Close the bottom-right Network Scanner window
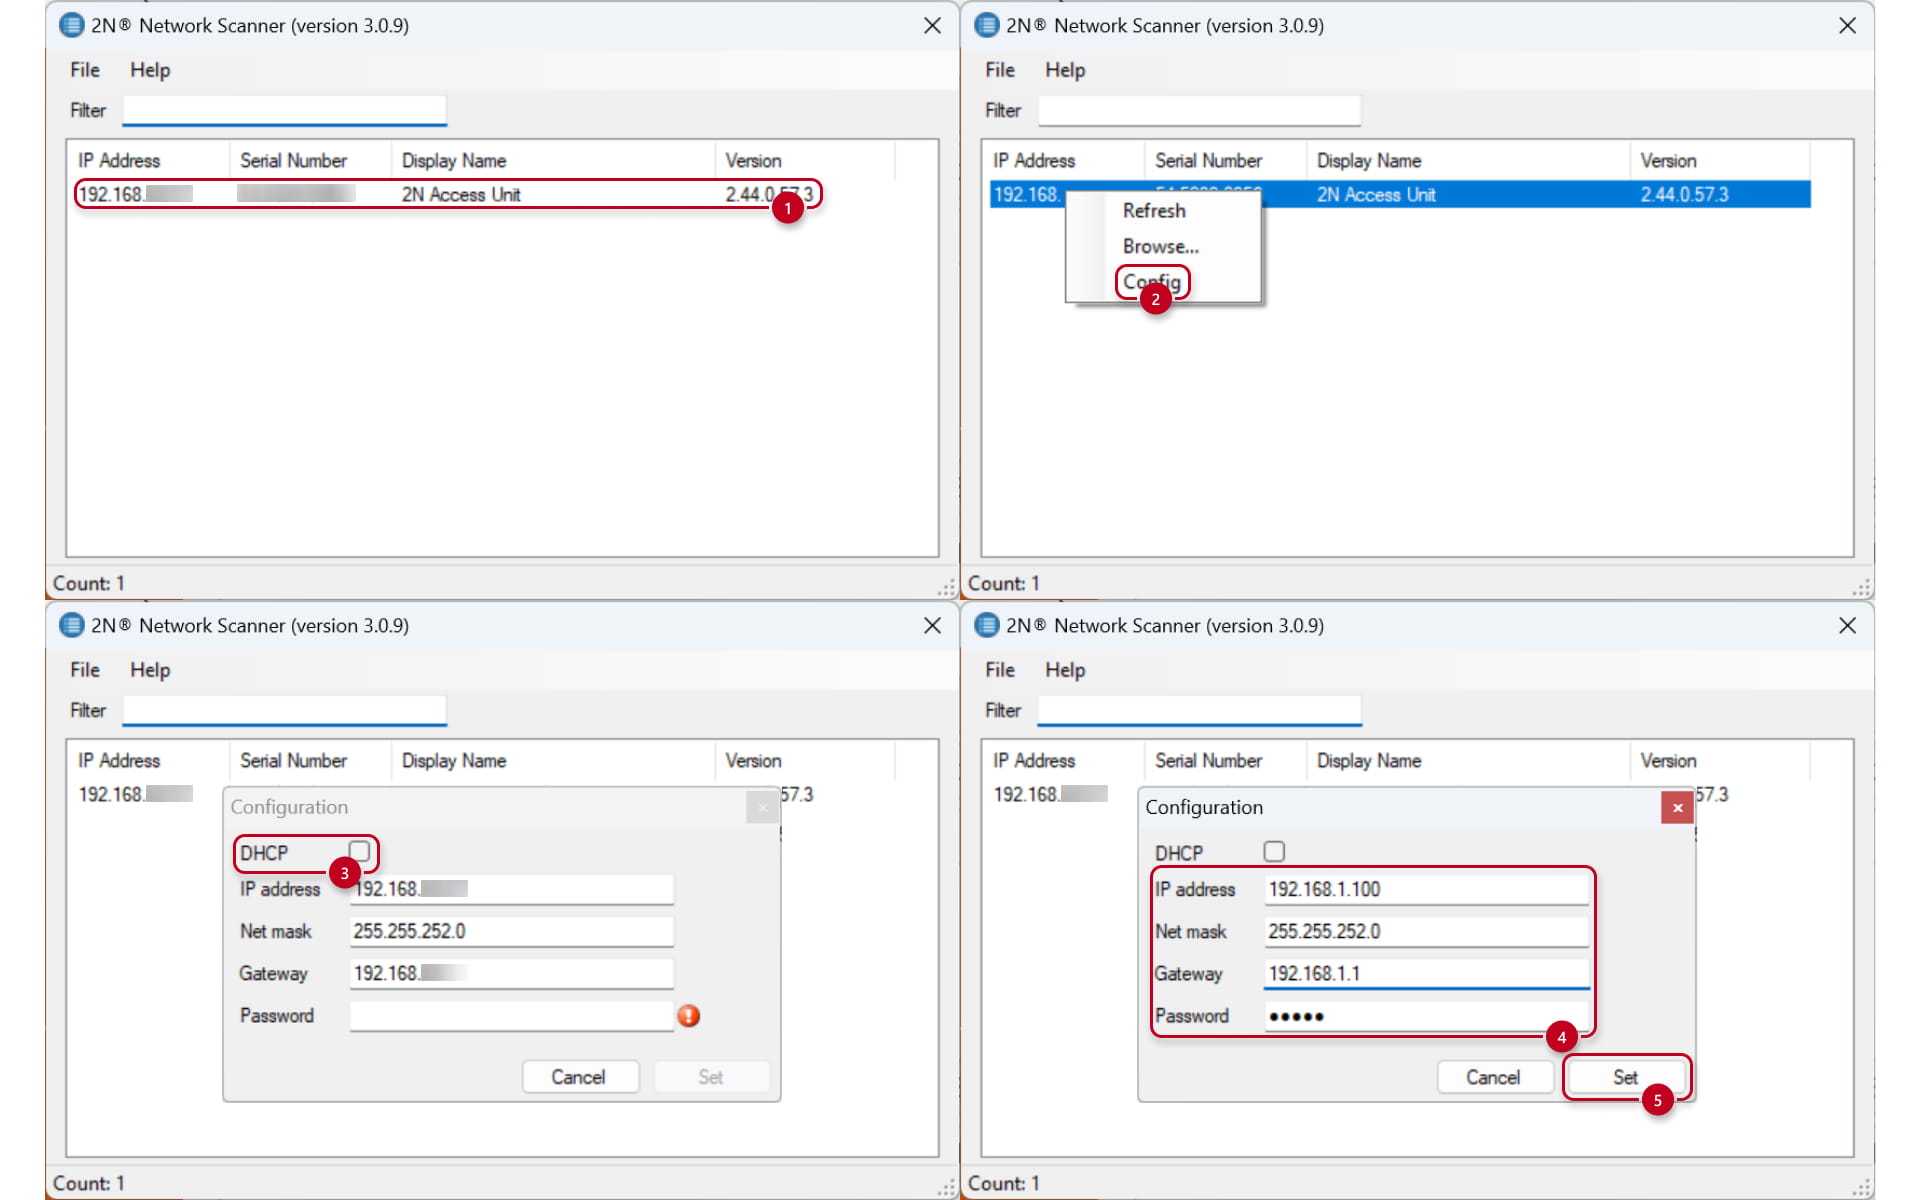 pyautogui.click(x=1847, y=625)
